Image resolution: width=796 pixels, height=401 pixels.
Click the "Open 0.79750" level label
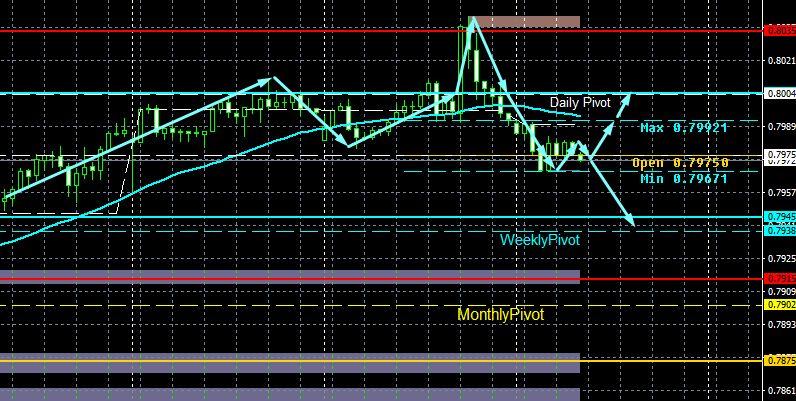click(680, 163)
